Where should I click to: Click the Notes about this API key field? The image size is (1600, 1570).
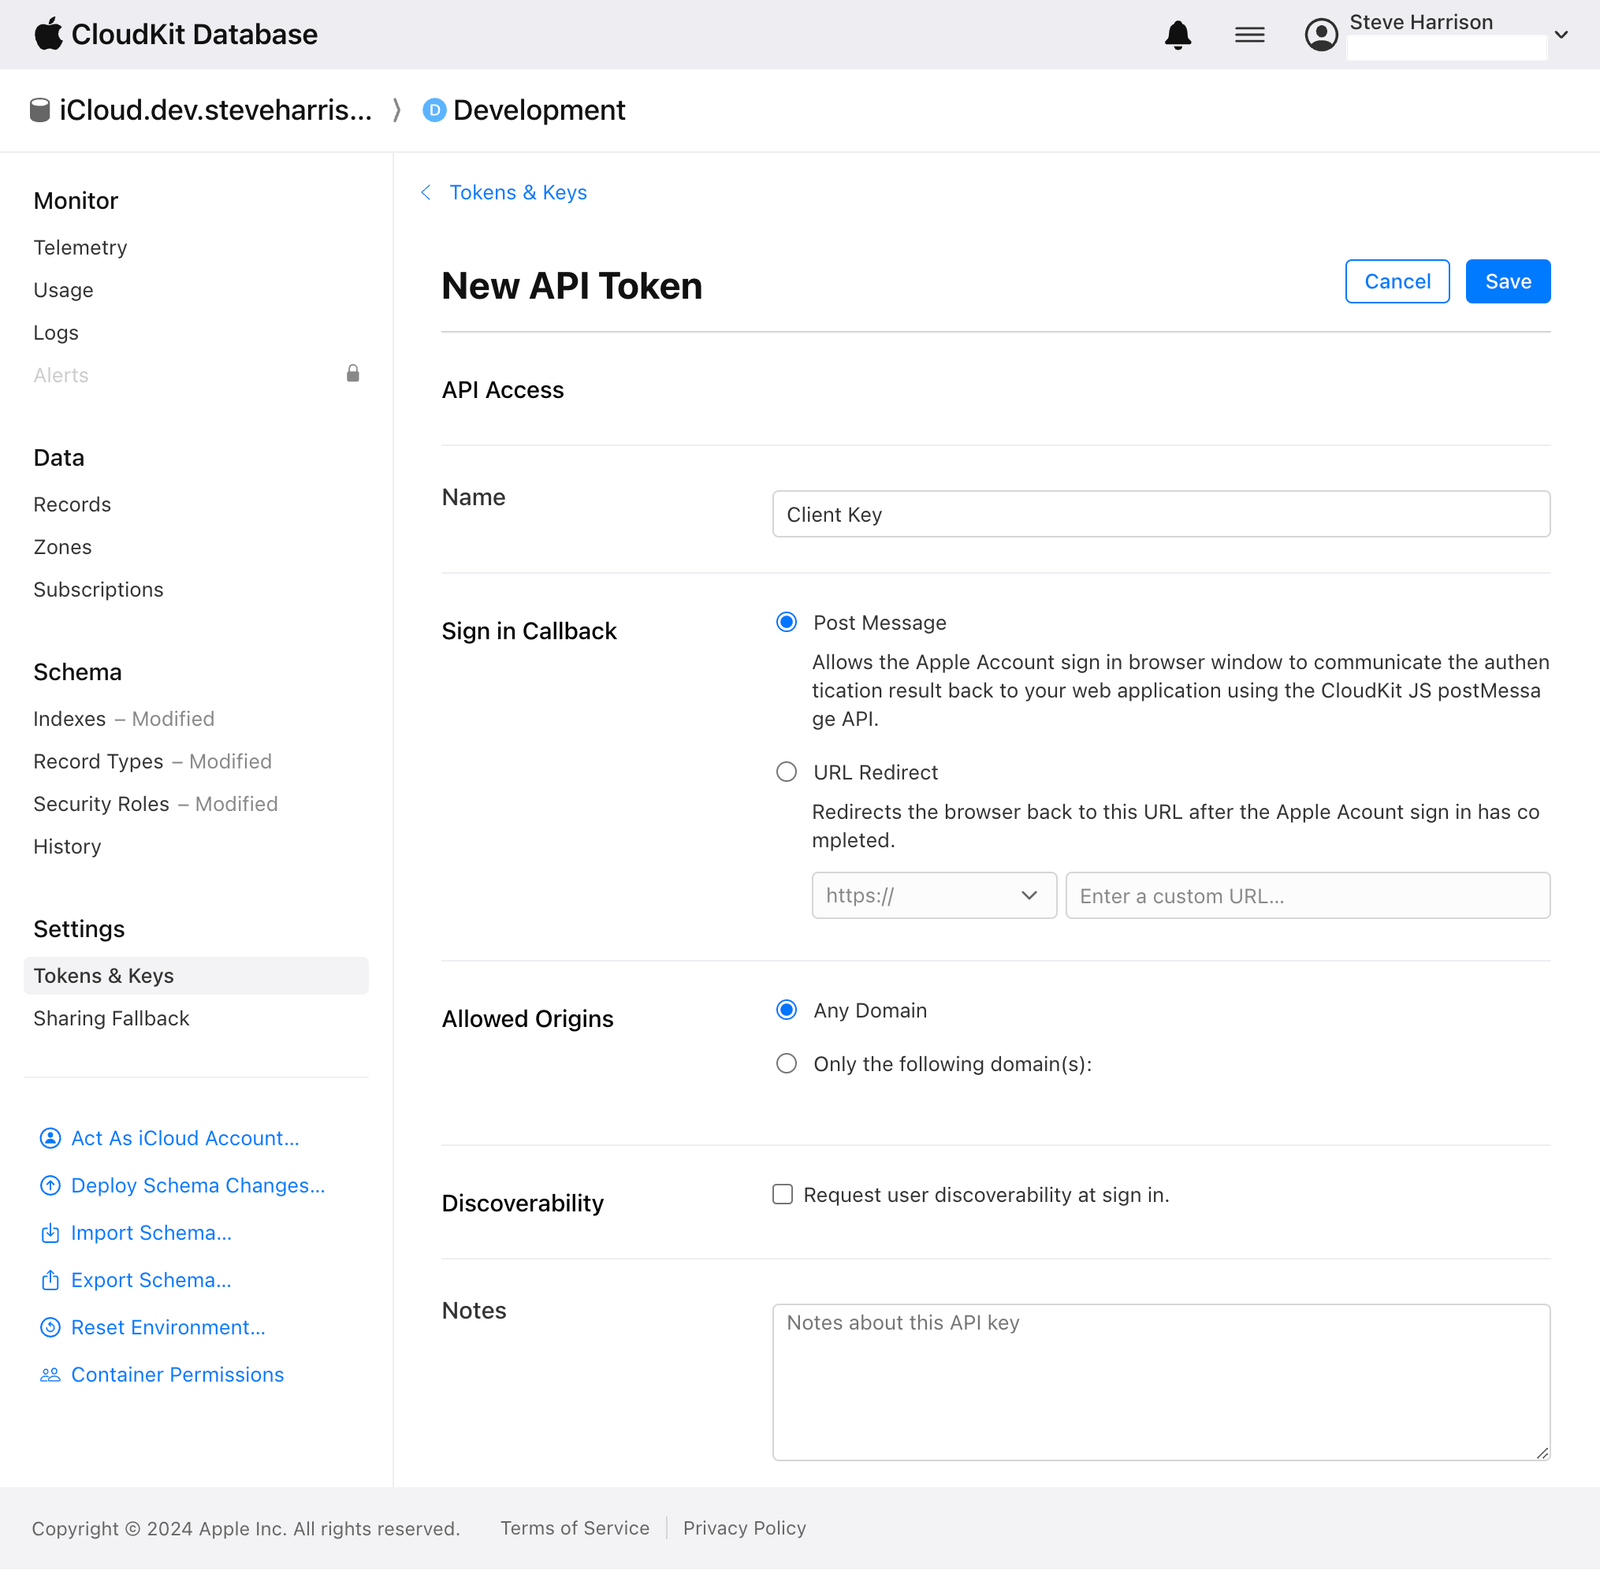(x=1160, y=1382)
